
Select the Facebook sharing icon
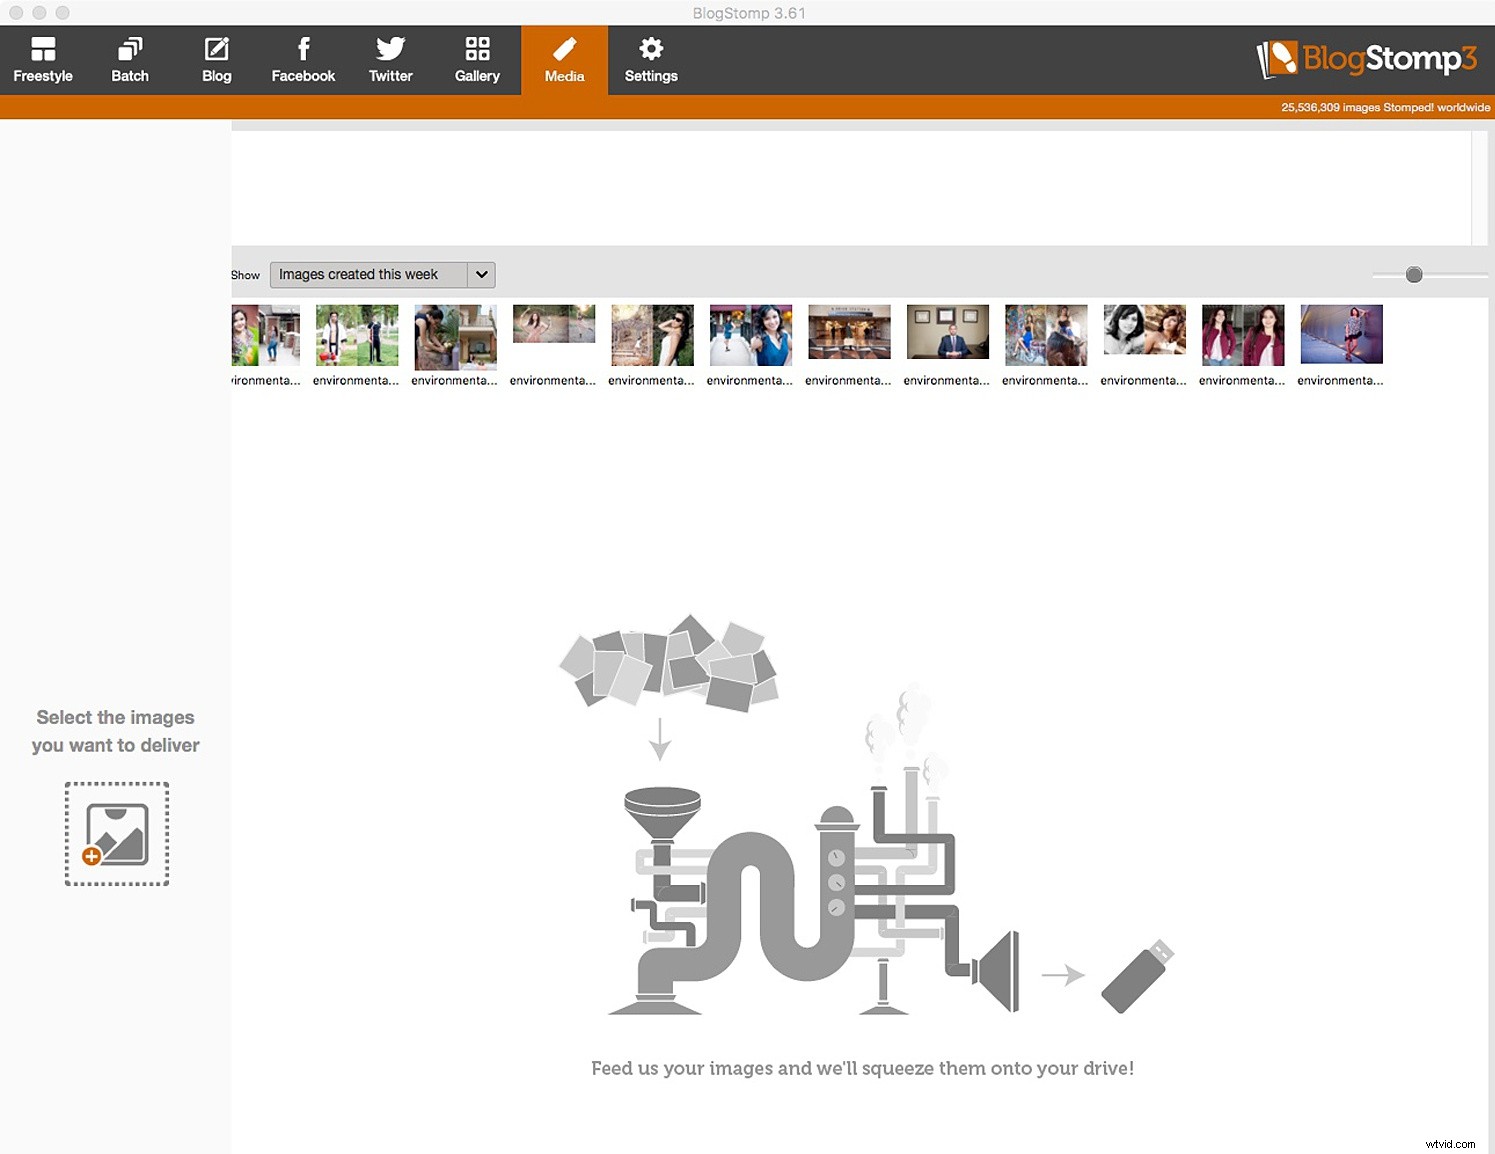(303, 58)
